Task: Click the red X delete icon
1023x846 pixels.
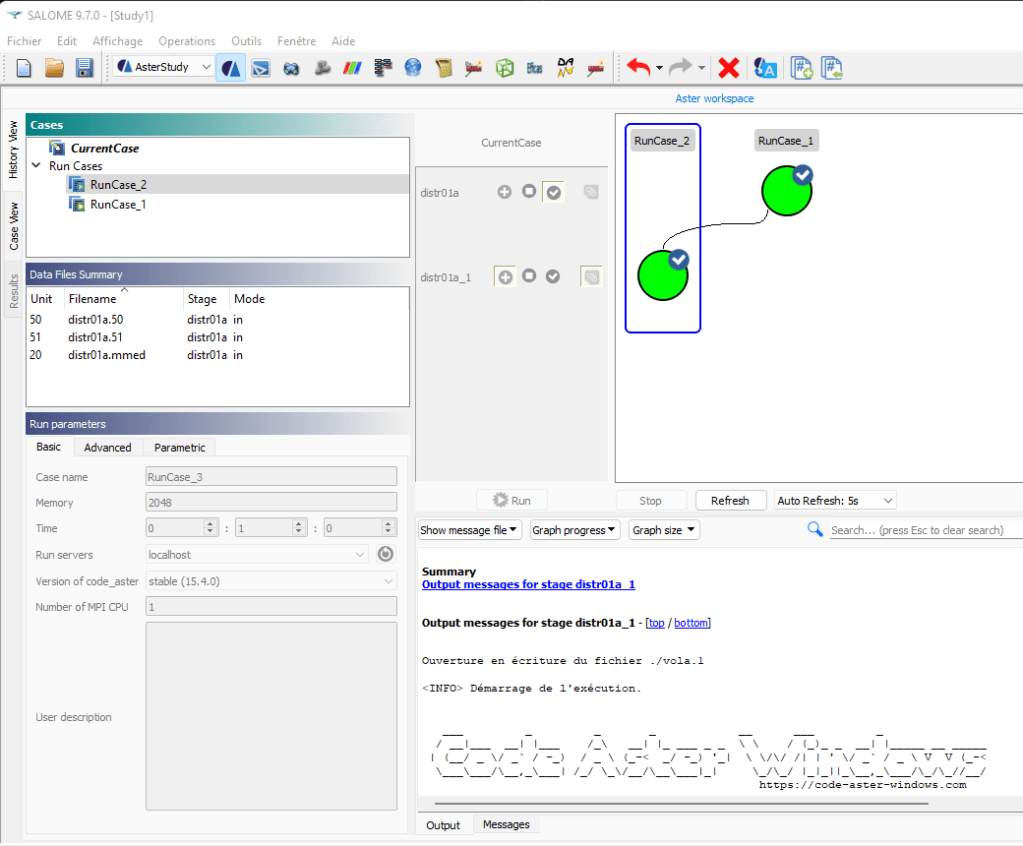Action: click(729, 68)
